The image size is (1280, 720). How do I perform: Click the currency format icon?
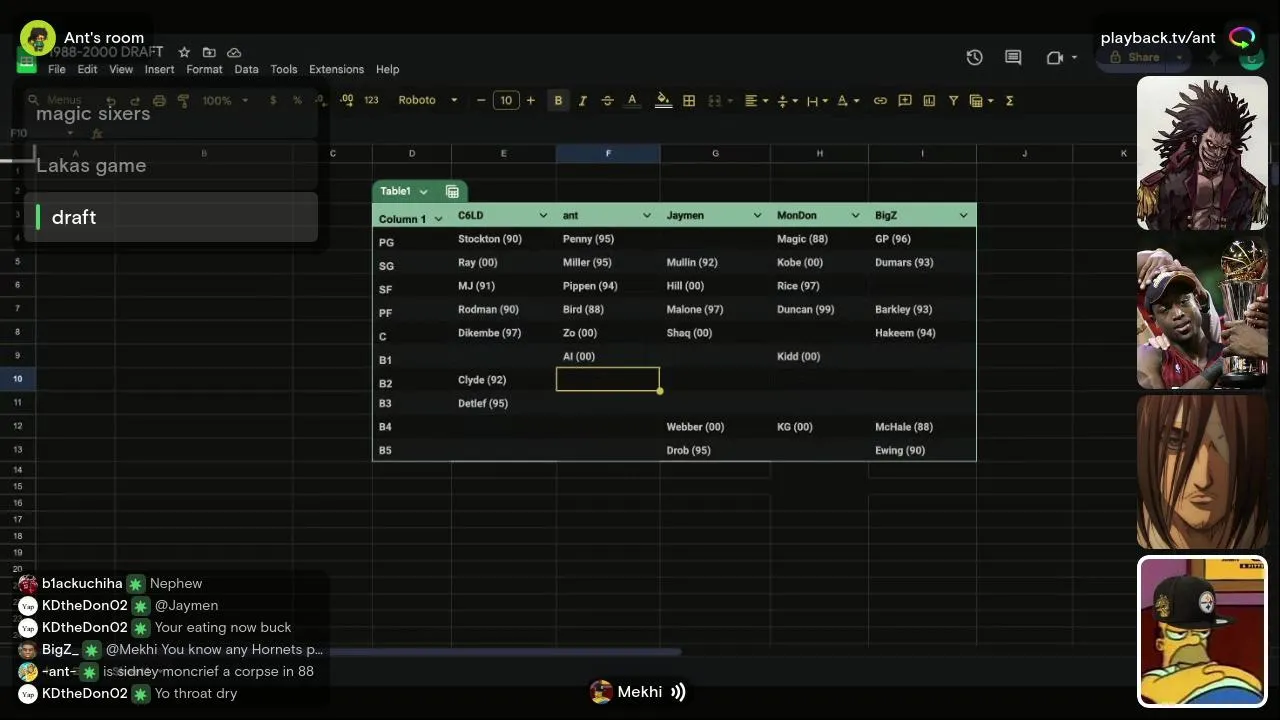point(273,100)
